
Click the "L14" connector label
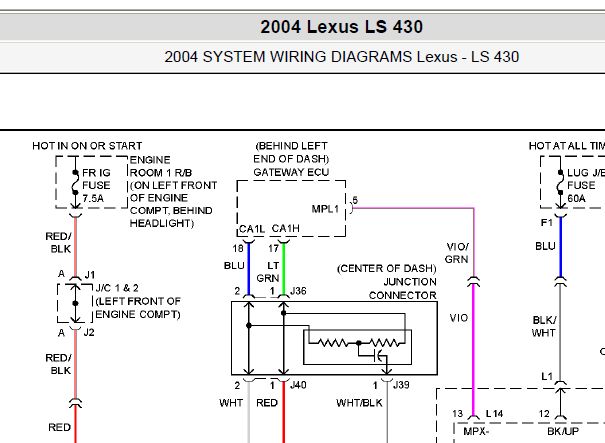[x=494, y=414]
